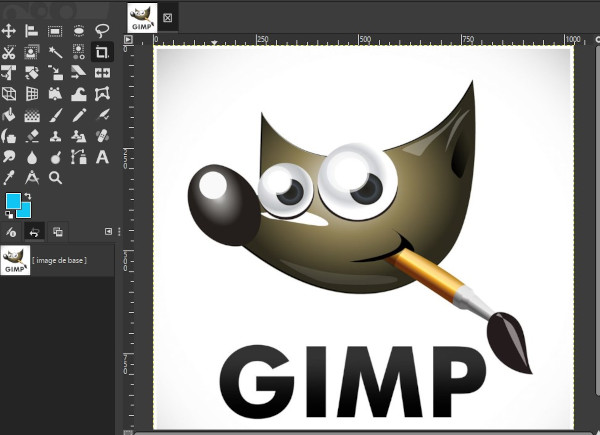Switch to the Images dock tab
Screen dimensions: 600x435
click(58, 231)
